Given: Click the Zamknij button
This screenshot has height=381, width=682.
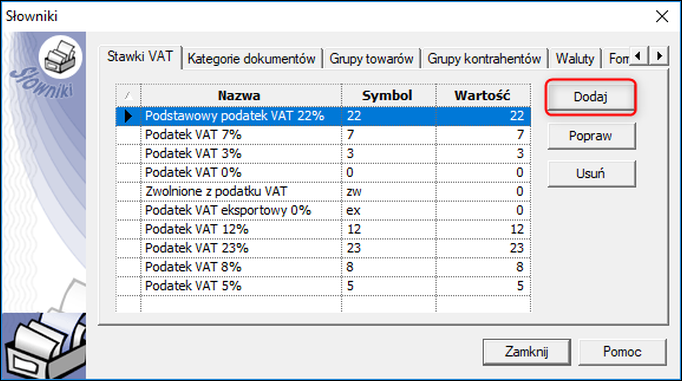Looking at the screenshot, I should click(x=526, y=351).
